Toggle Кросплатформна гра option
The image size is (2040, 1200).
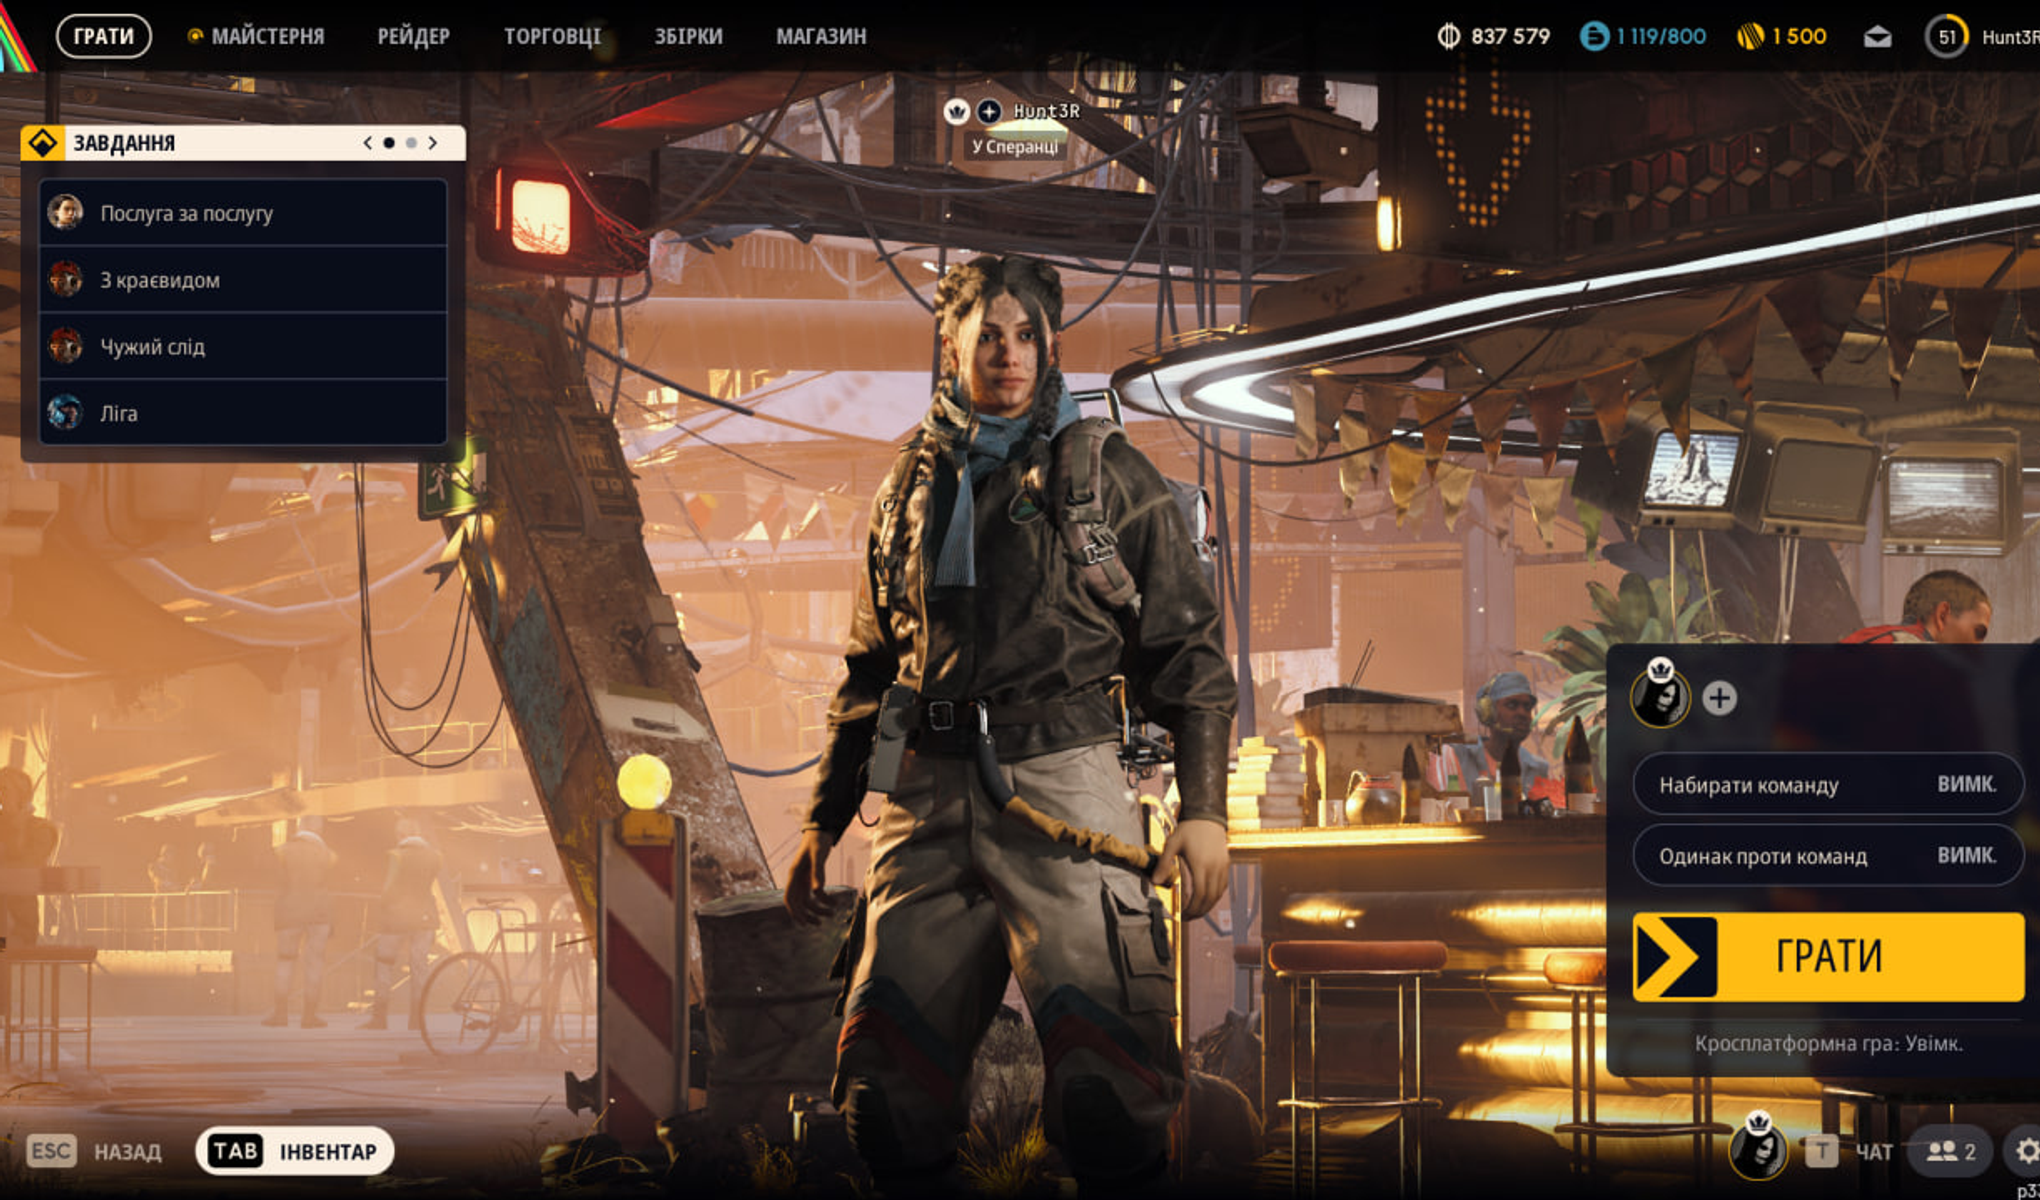pyautogui.click(x=1827, y=1043)
